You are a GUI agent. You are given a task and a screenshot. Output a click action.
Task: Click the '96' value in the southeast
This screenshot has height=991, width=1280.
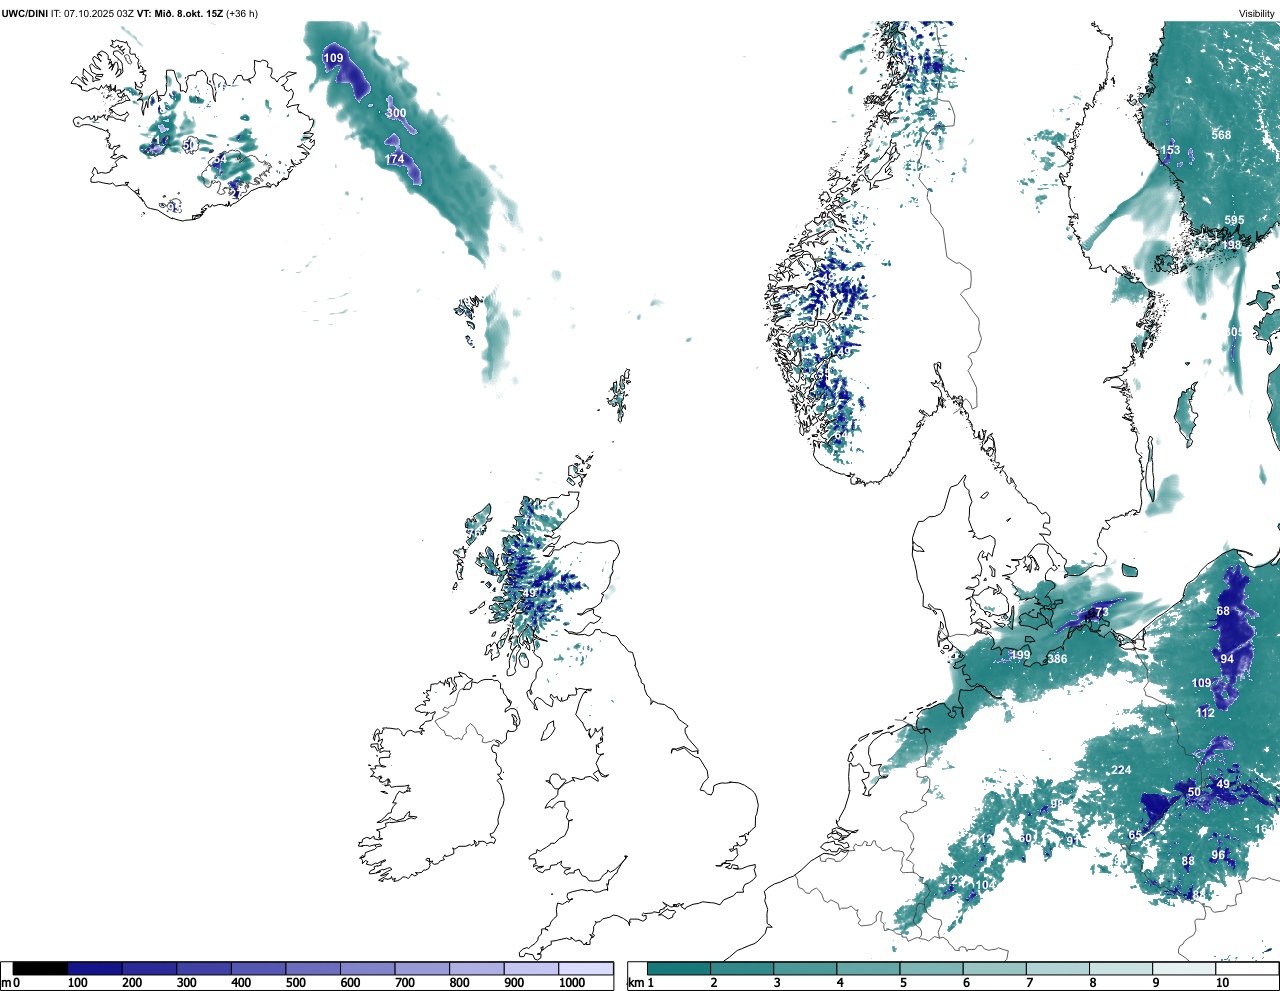tap(1218, 855)
